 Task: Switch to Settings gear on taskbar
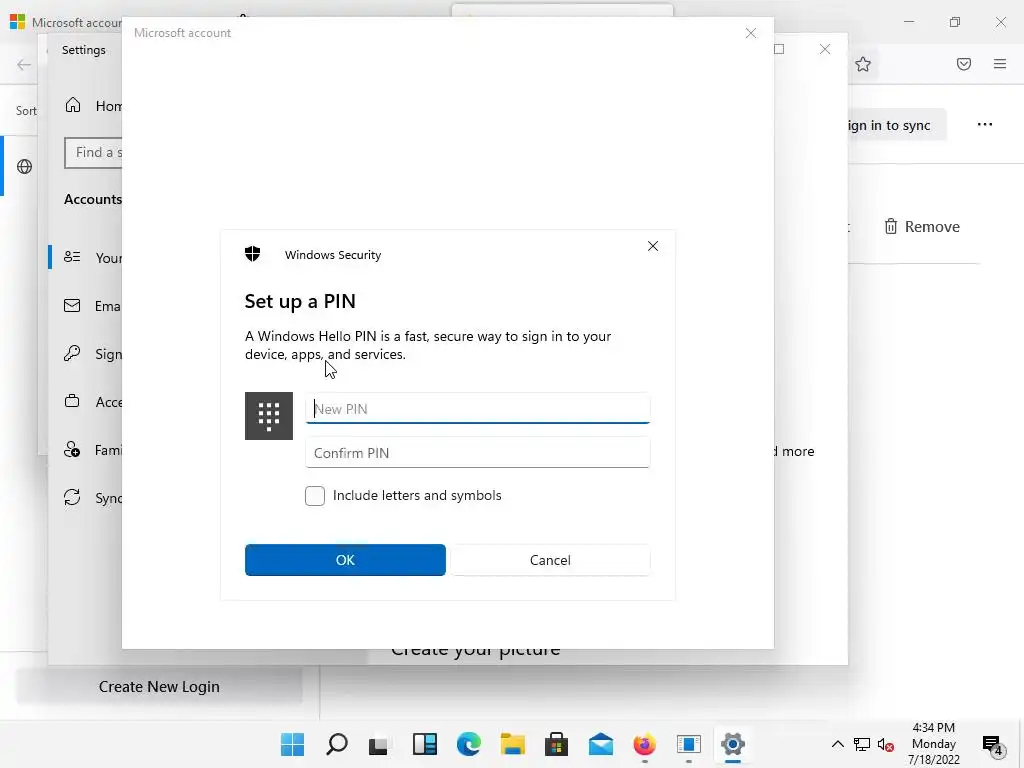733,744
